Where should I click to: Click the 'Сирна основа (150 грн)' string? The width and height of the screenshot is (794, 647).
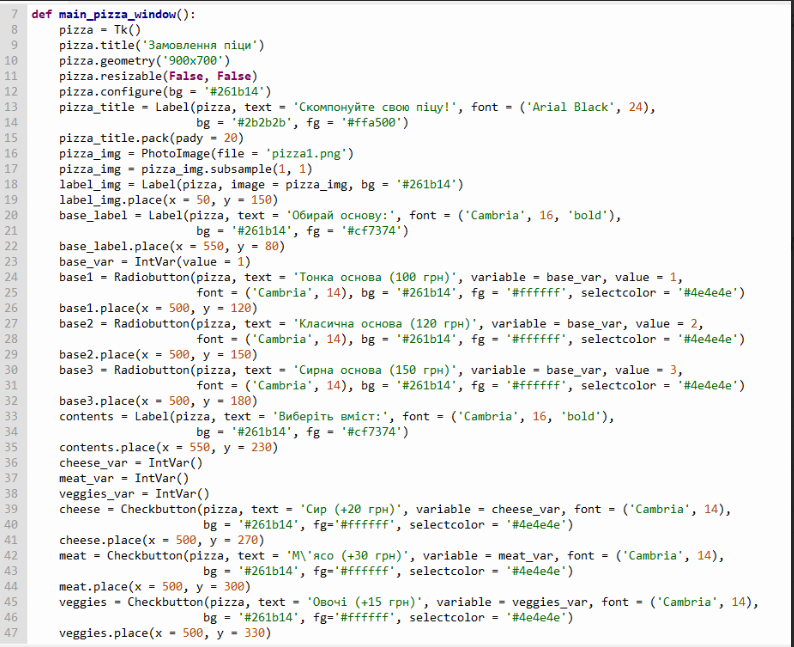375,370
